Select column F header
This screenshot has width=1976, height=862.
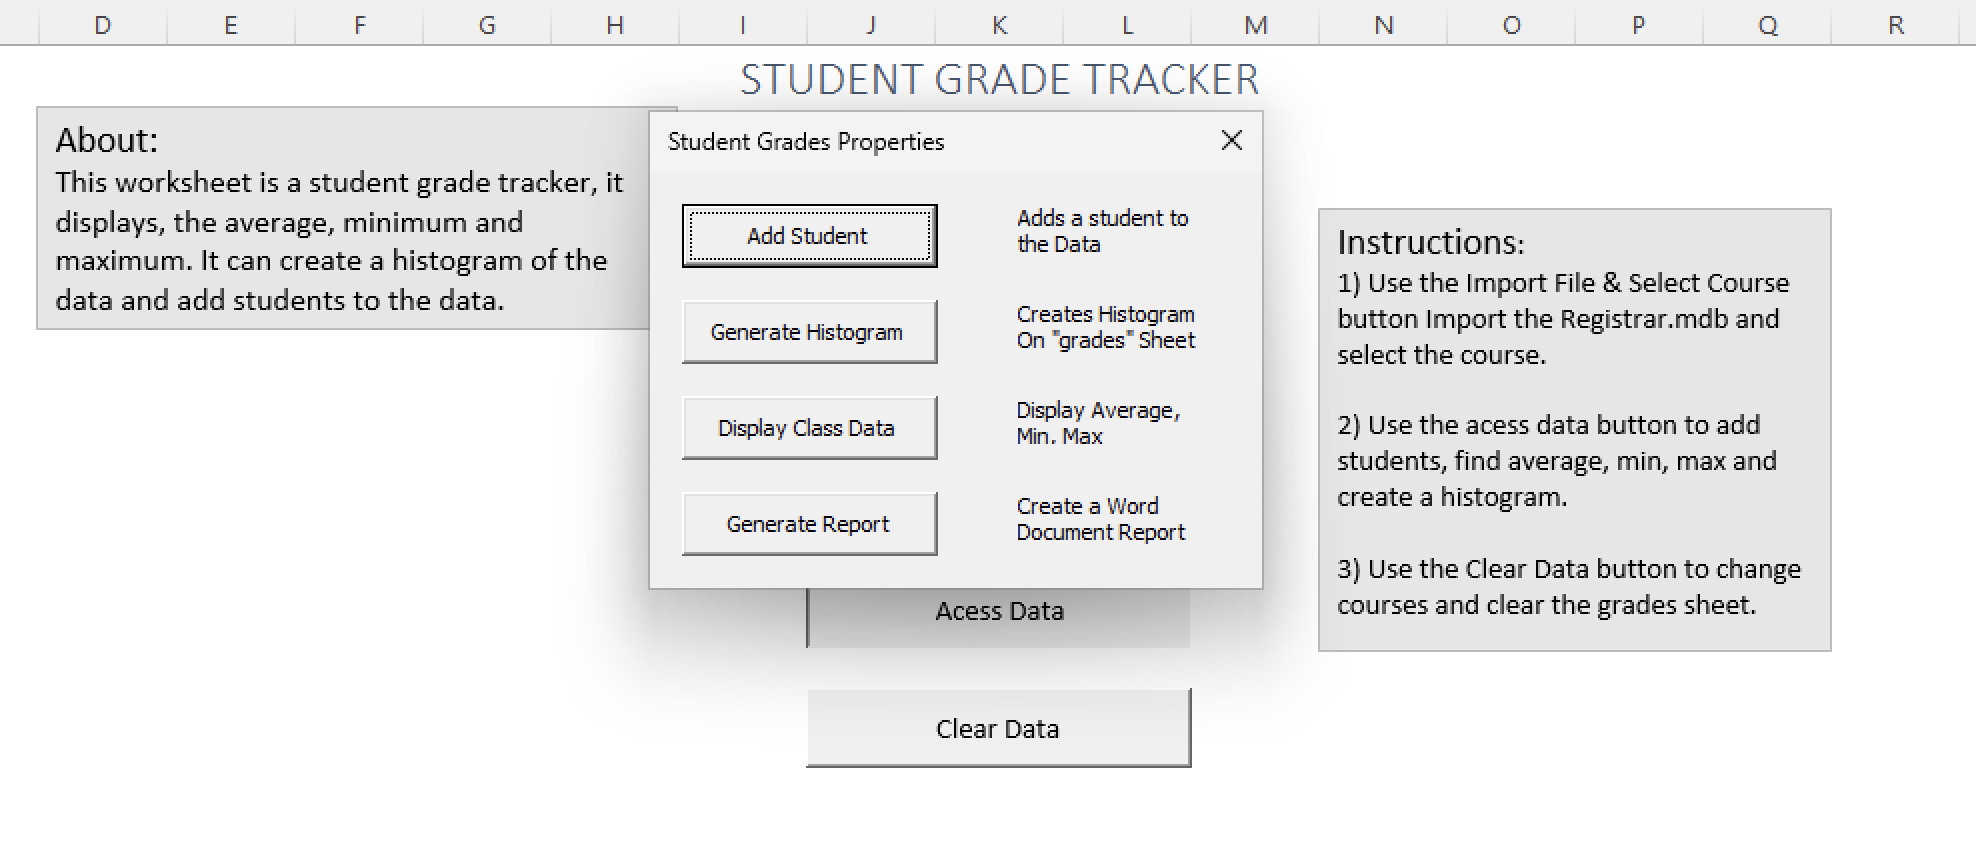pos(359,25)
